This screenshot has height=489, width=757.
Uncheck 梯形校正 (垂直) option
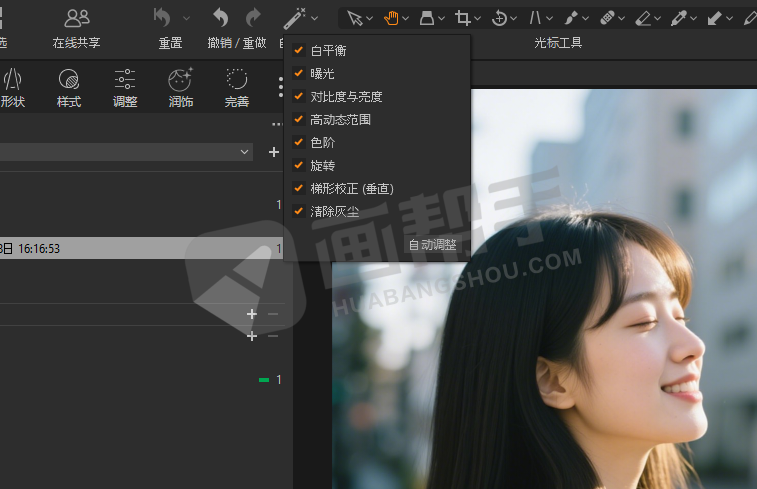click(x=299, y=188)
